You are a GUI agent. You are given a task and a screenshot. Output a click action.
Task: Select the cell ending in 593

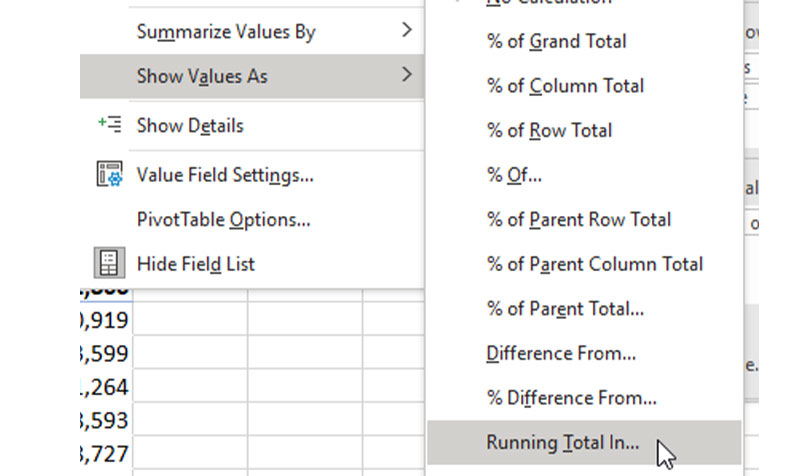(x=106, y=420)
